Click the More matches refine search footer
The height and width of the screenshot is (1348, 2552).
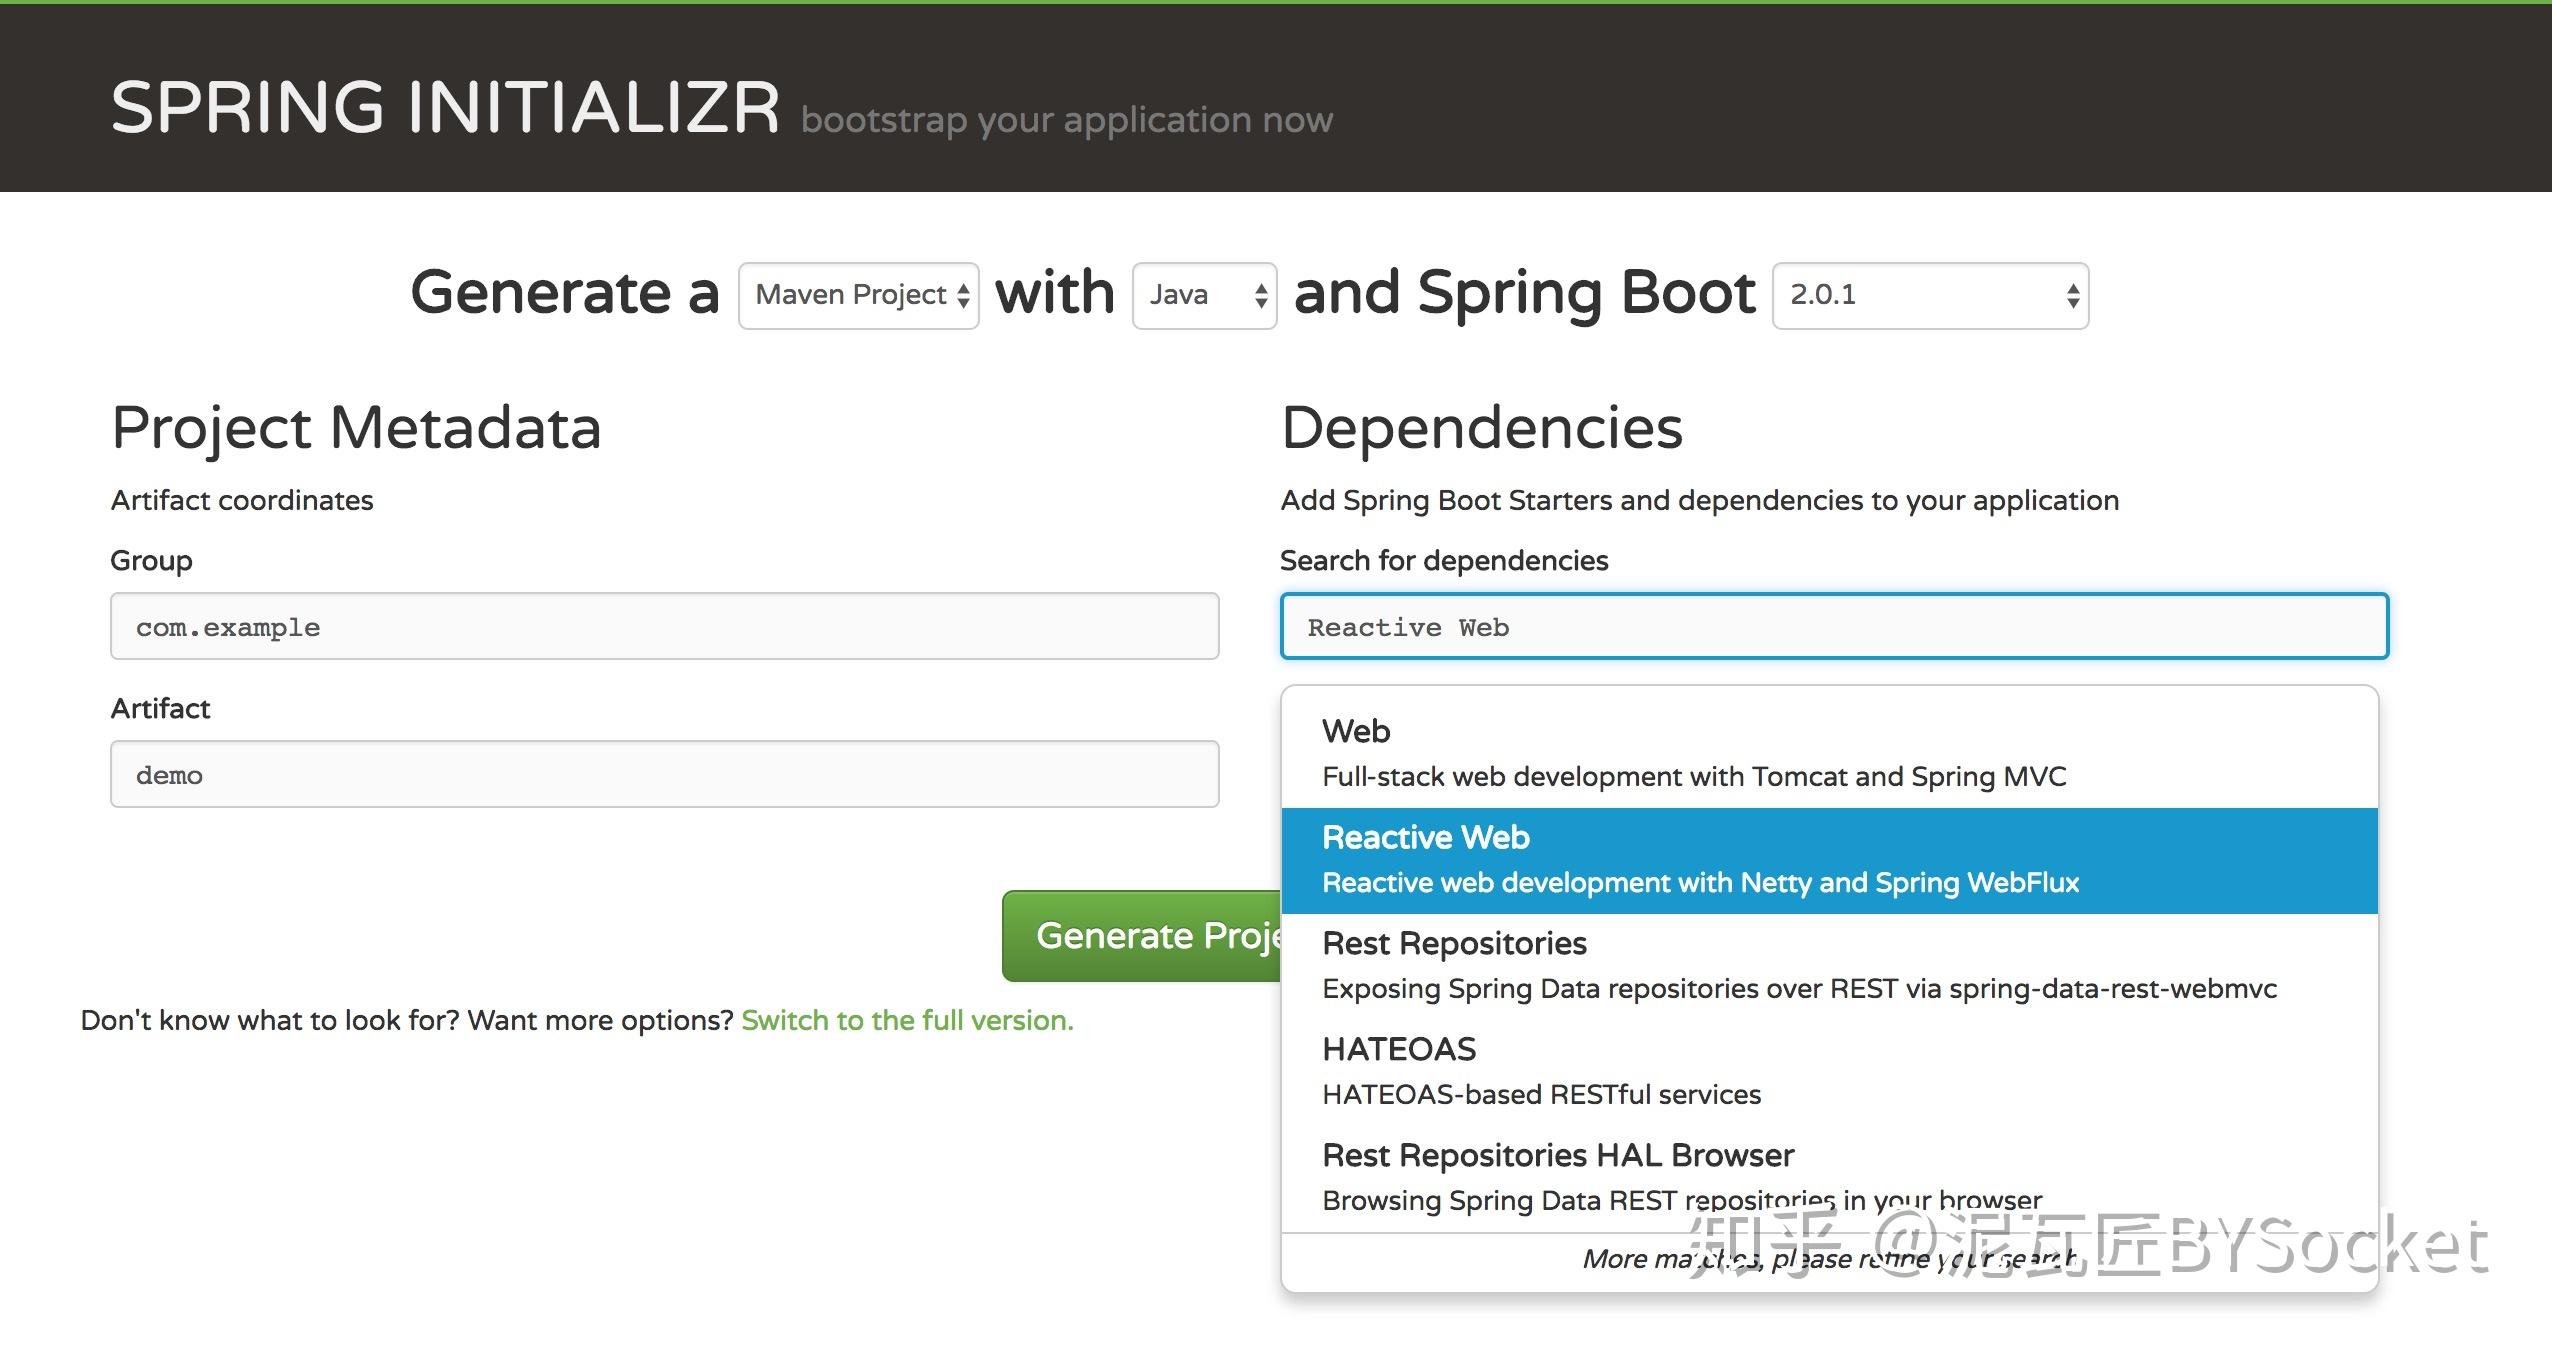pyautogui.click(x=1830, y=1258)
